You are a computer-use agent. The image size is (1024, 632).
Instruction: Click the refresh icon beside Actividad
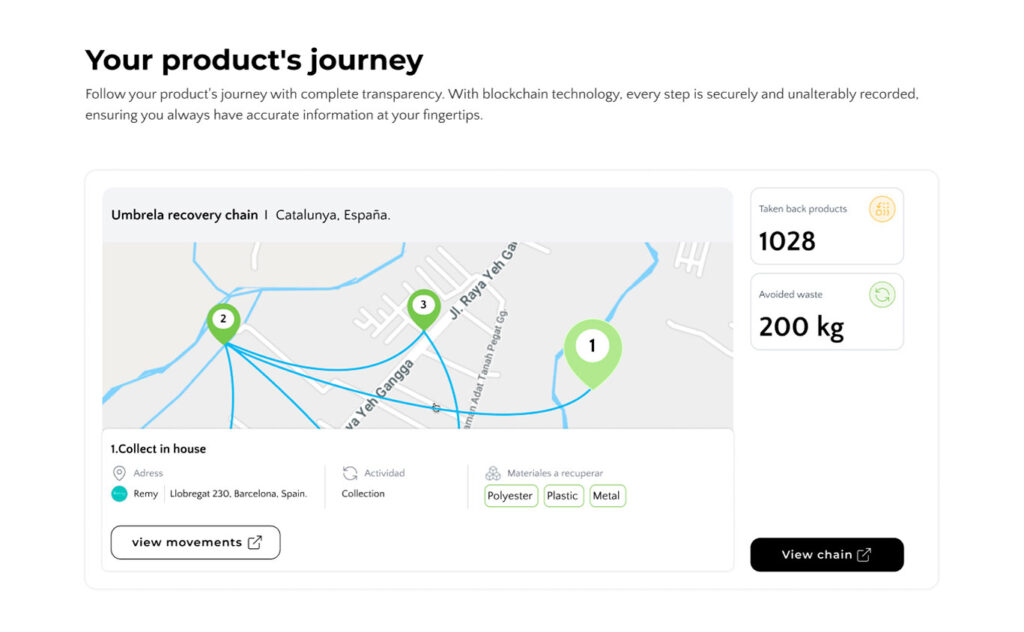[350, 473]
